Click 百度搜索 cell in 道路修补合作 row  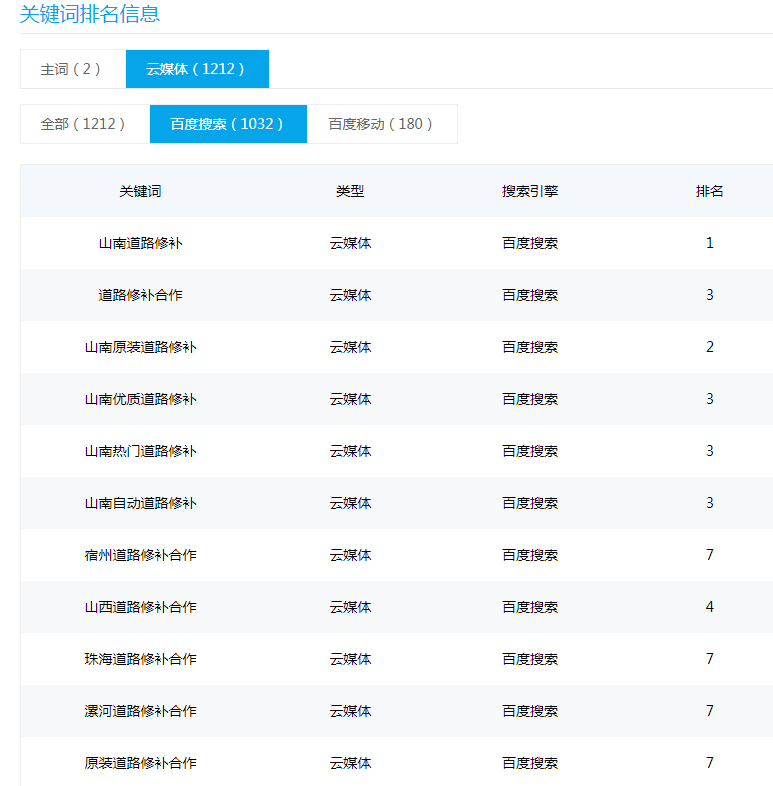point(530,295)
